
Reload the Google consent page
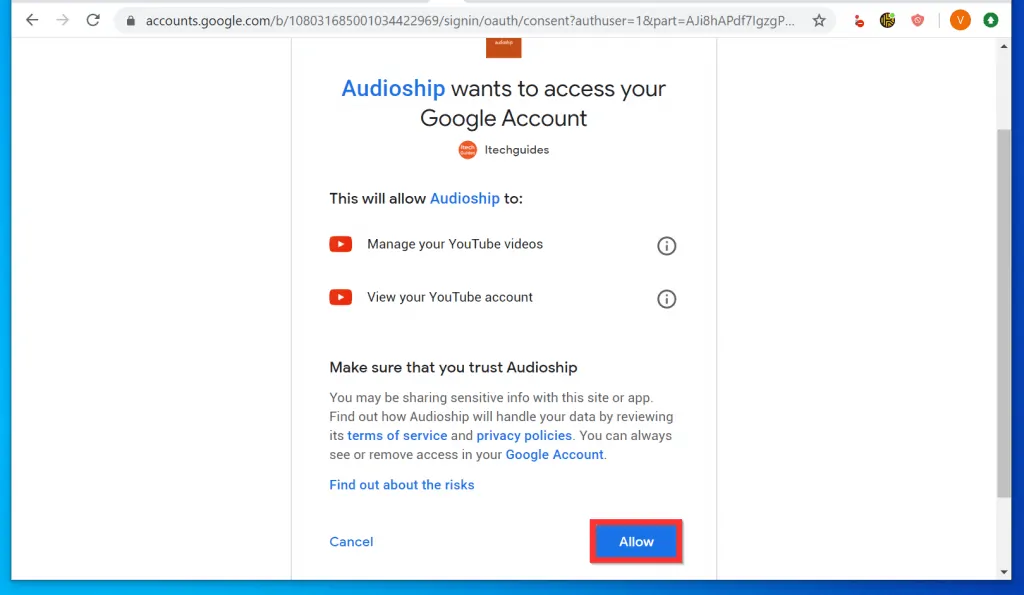93,20
